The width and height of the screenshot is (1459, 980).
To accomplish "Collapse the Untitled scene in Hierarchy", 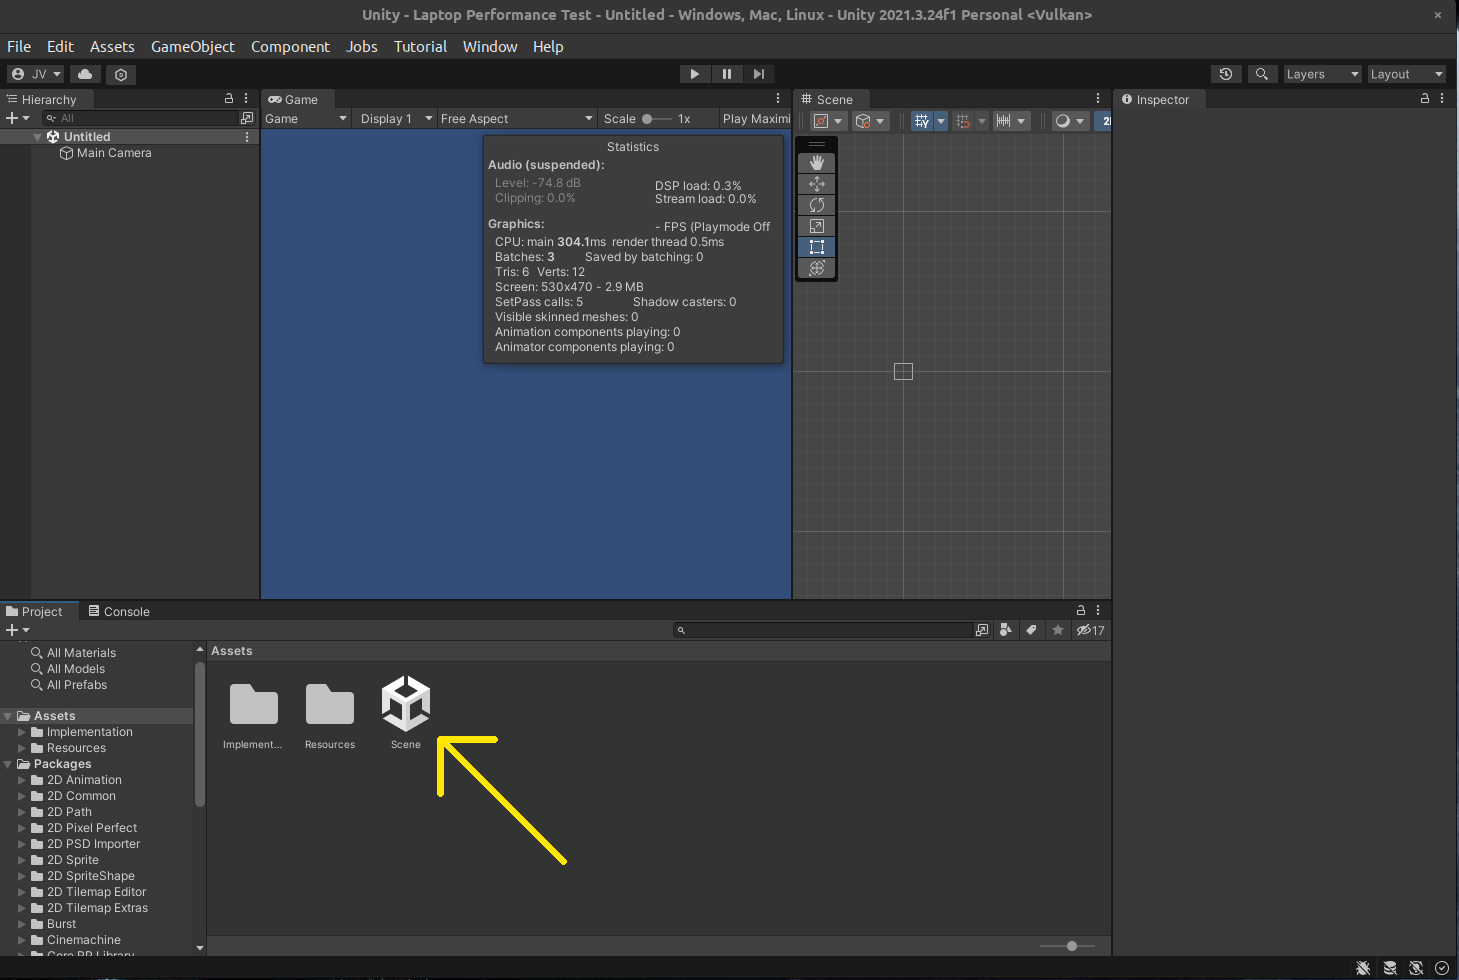I will pos(37,137).
